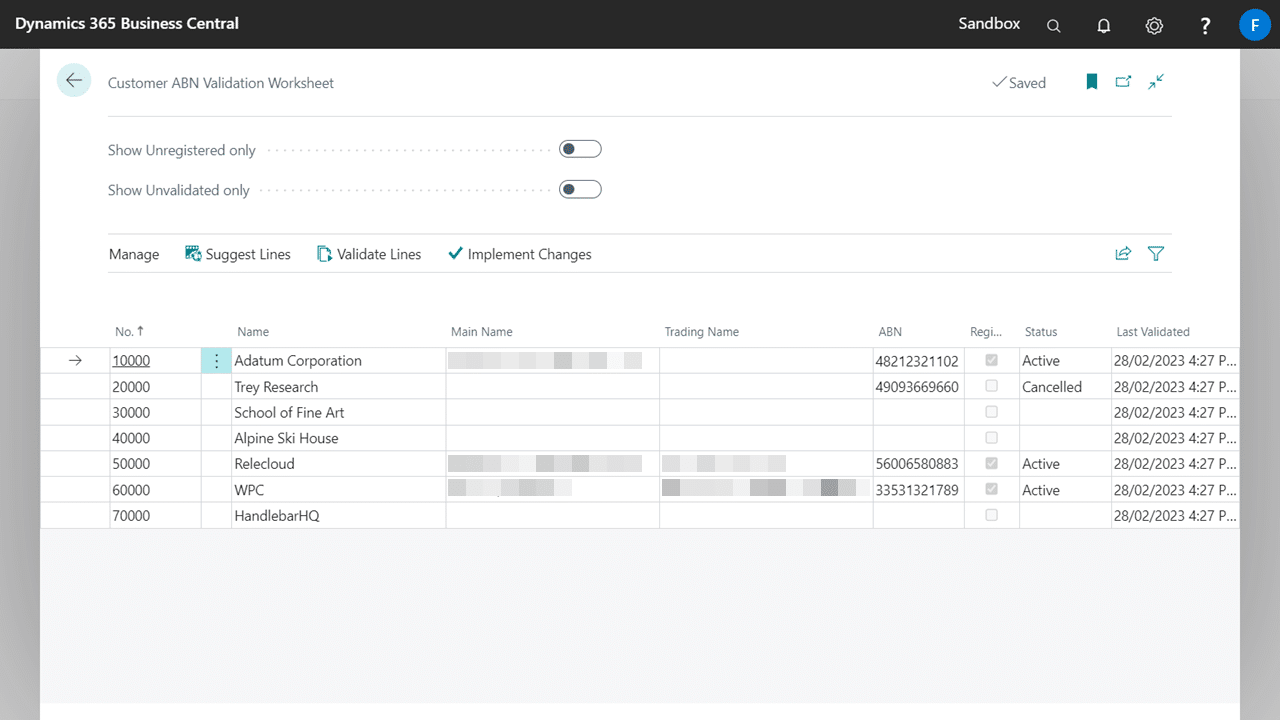The width and height of the screenshot is (1280, 720).
Task: Click the bookmark icon beside Saved
Action: tap(1092, 82)
